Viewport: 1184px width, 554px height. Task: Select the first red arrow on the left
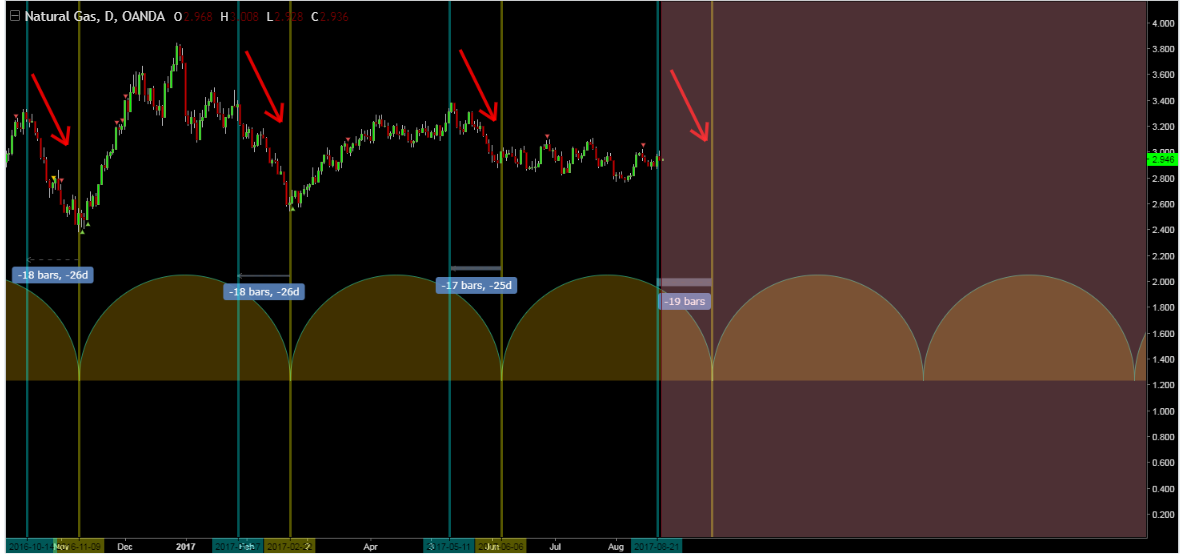coord(51,110)
